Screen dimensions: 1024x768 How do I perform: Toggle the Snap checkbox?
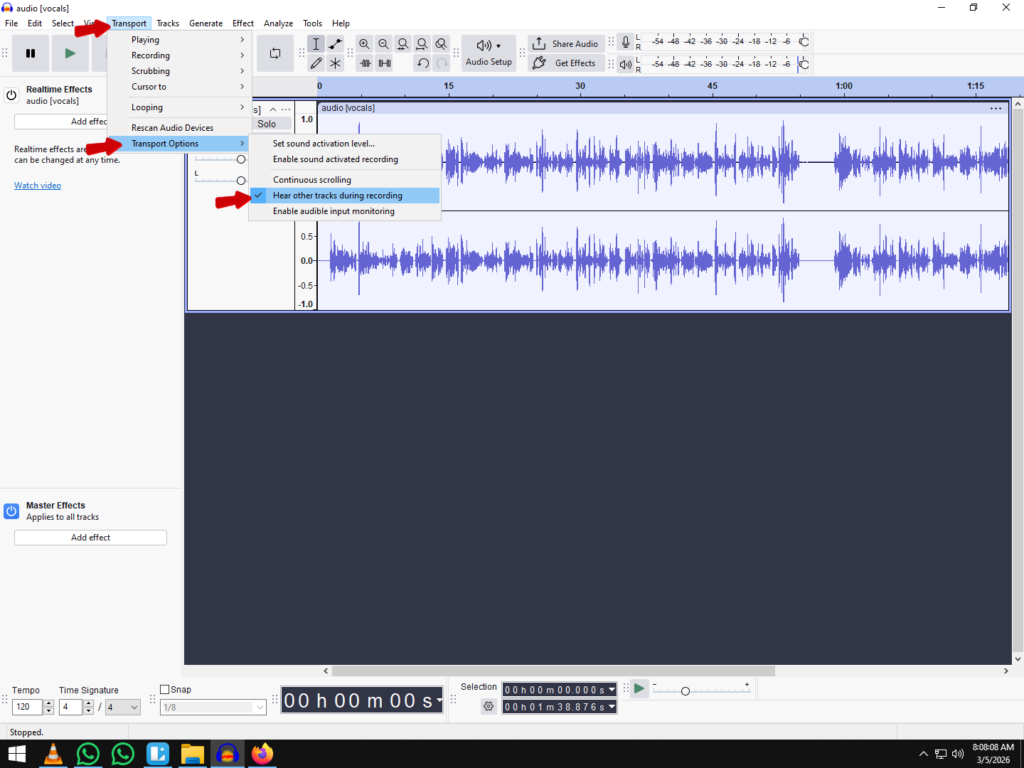tap(165, 690)
